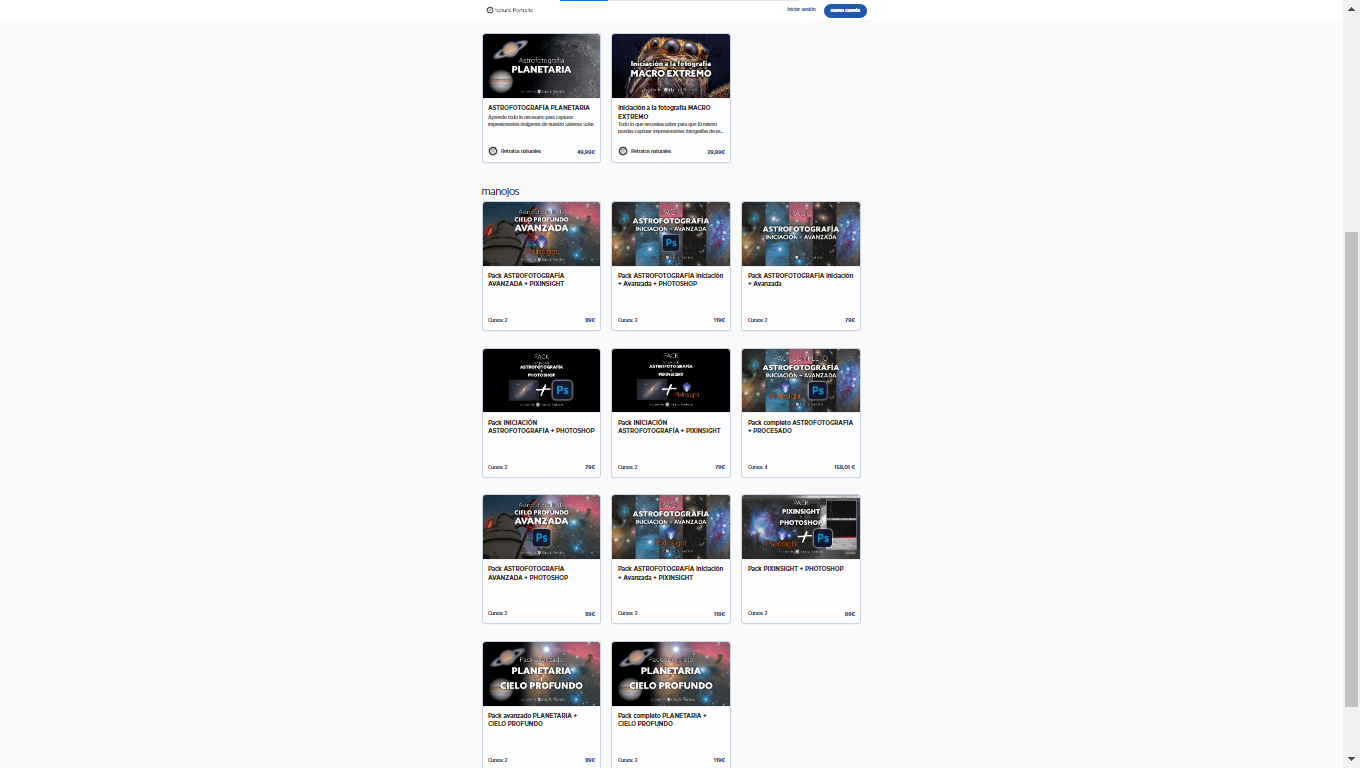Click the author avatar on the ASTROFOTOGRAFÍA PLANETARIA card
The image size is (1360, 768).
tap(493, 151)
